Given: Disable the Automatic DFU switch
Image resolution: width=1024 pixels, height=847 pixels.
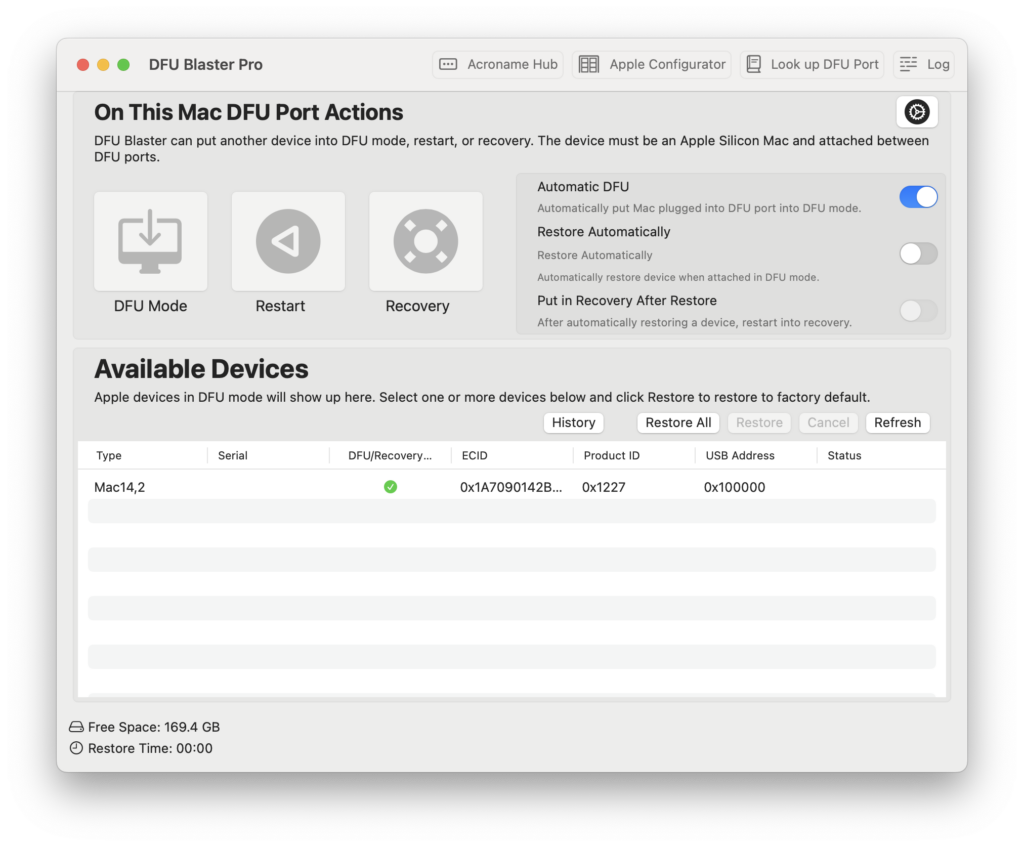Looking at the screenshot, I should pyautogui.click(x=918, y=197).
